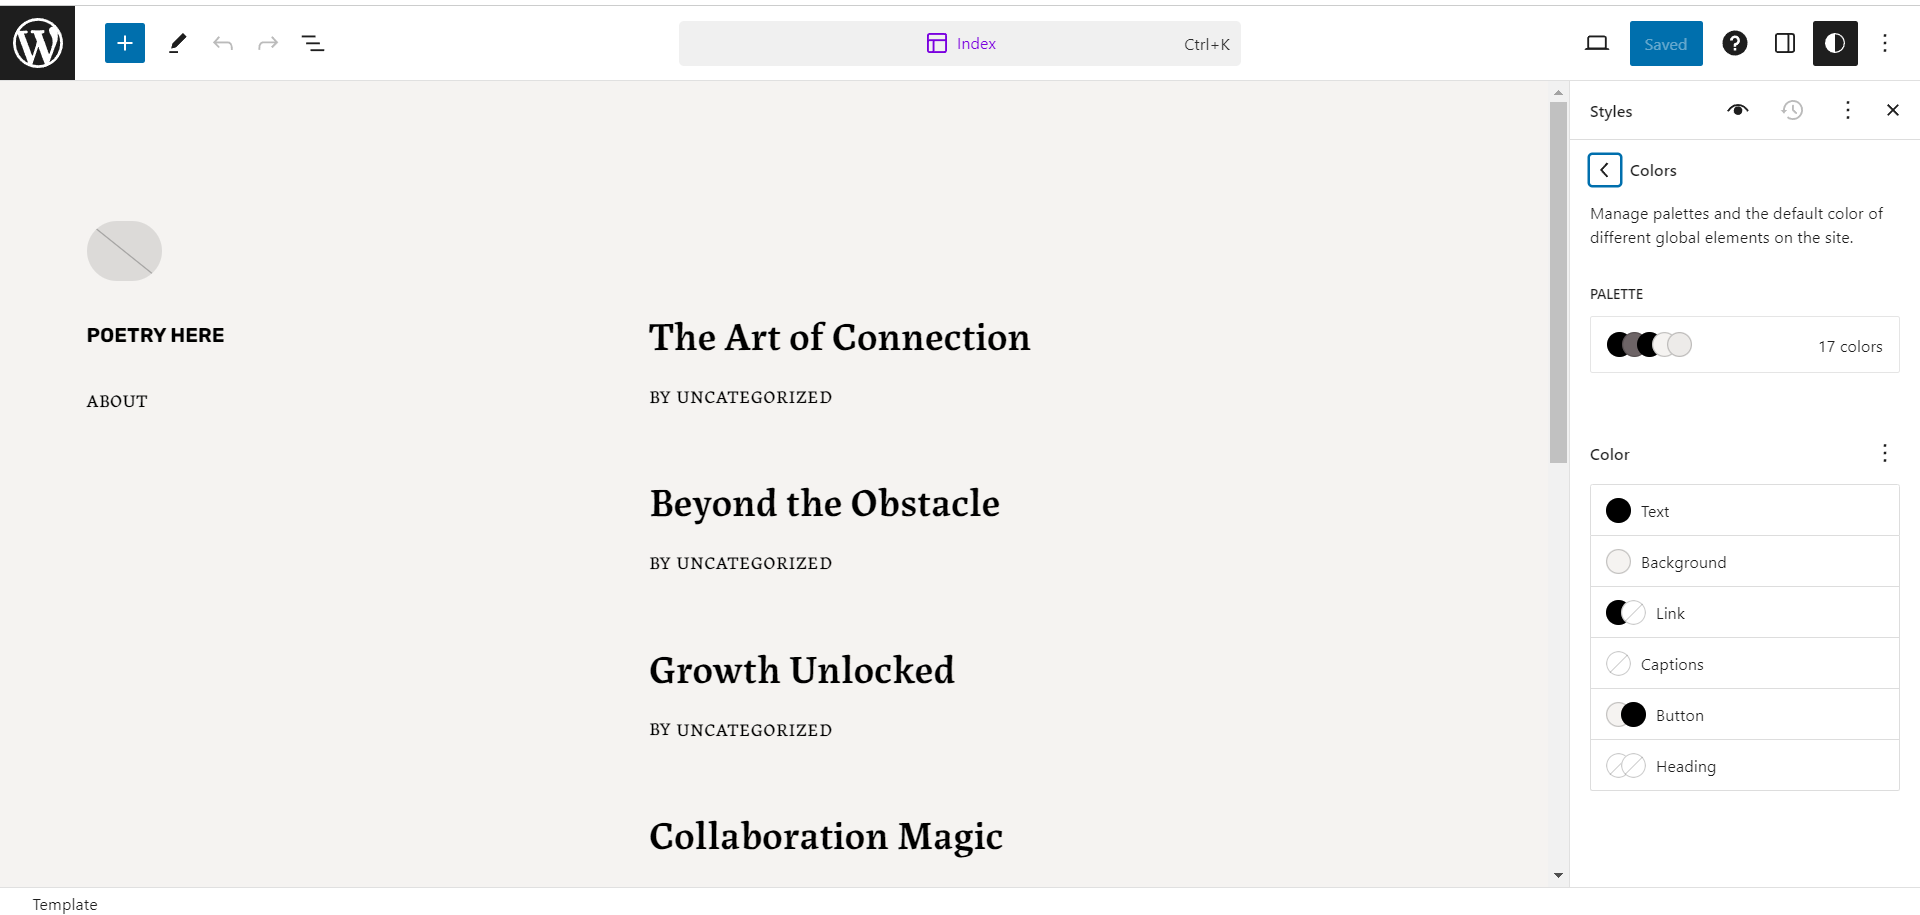Click The Art of Connection post title
Screen dimensions: 1920x915
coord(840,338)
